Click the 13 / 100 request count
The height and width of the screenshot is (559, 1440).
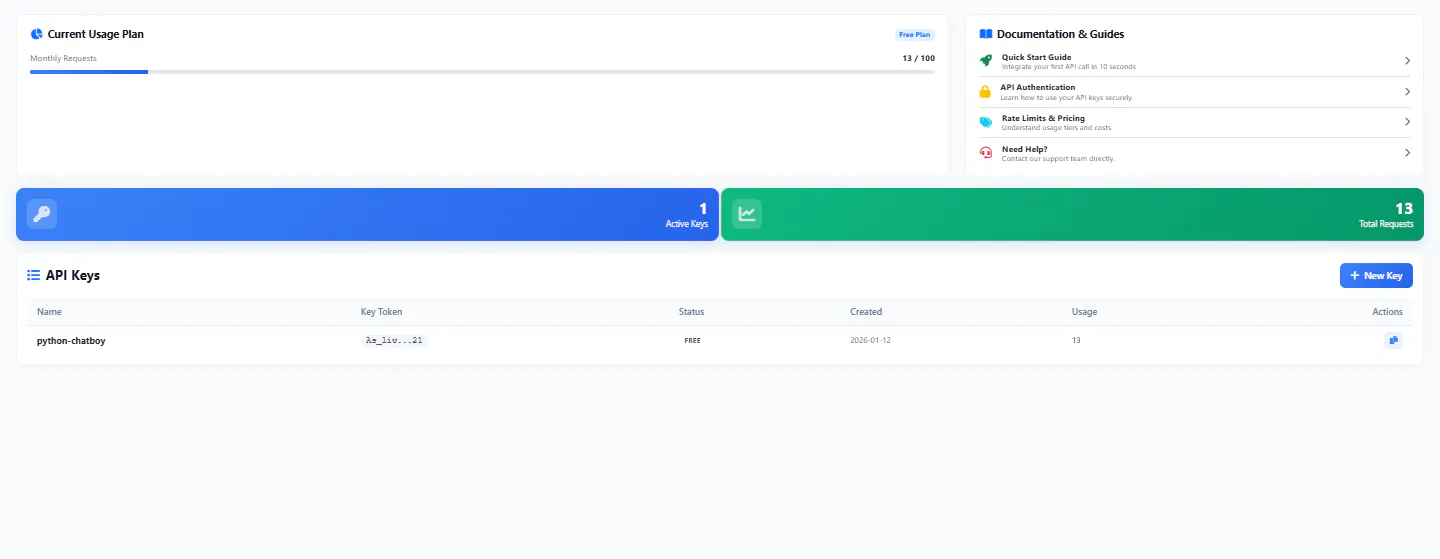pos(918,58)
